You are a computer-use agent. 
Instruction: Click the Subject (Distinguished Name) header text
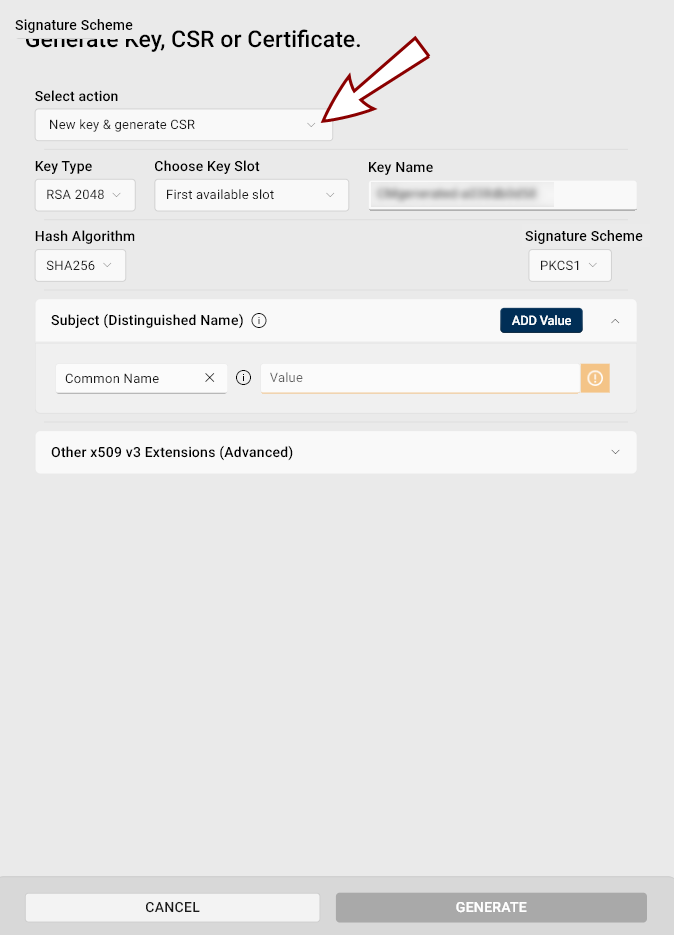147,321
